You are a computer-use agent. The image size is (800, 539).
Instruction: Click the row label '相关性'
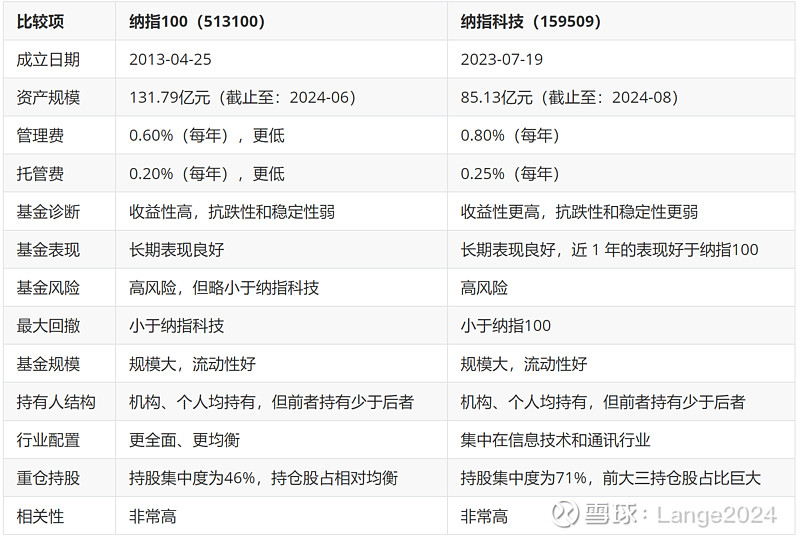coord(40,517)
